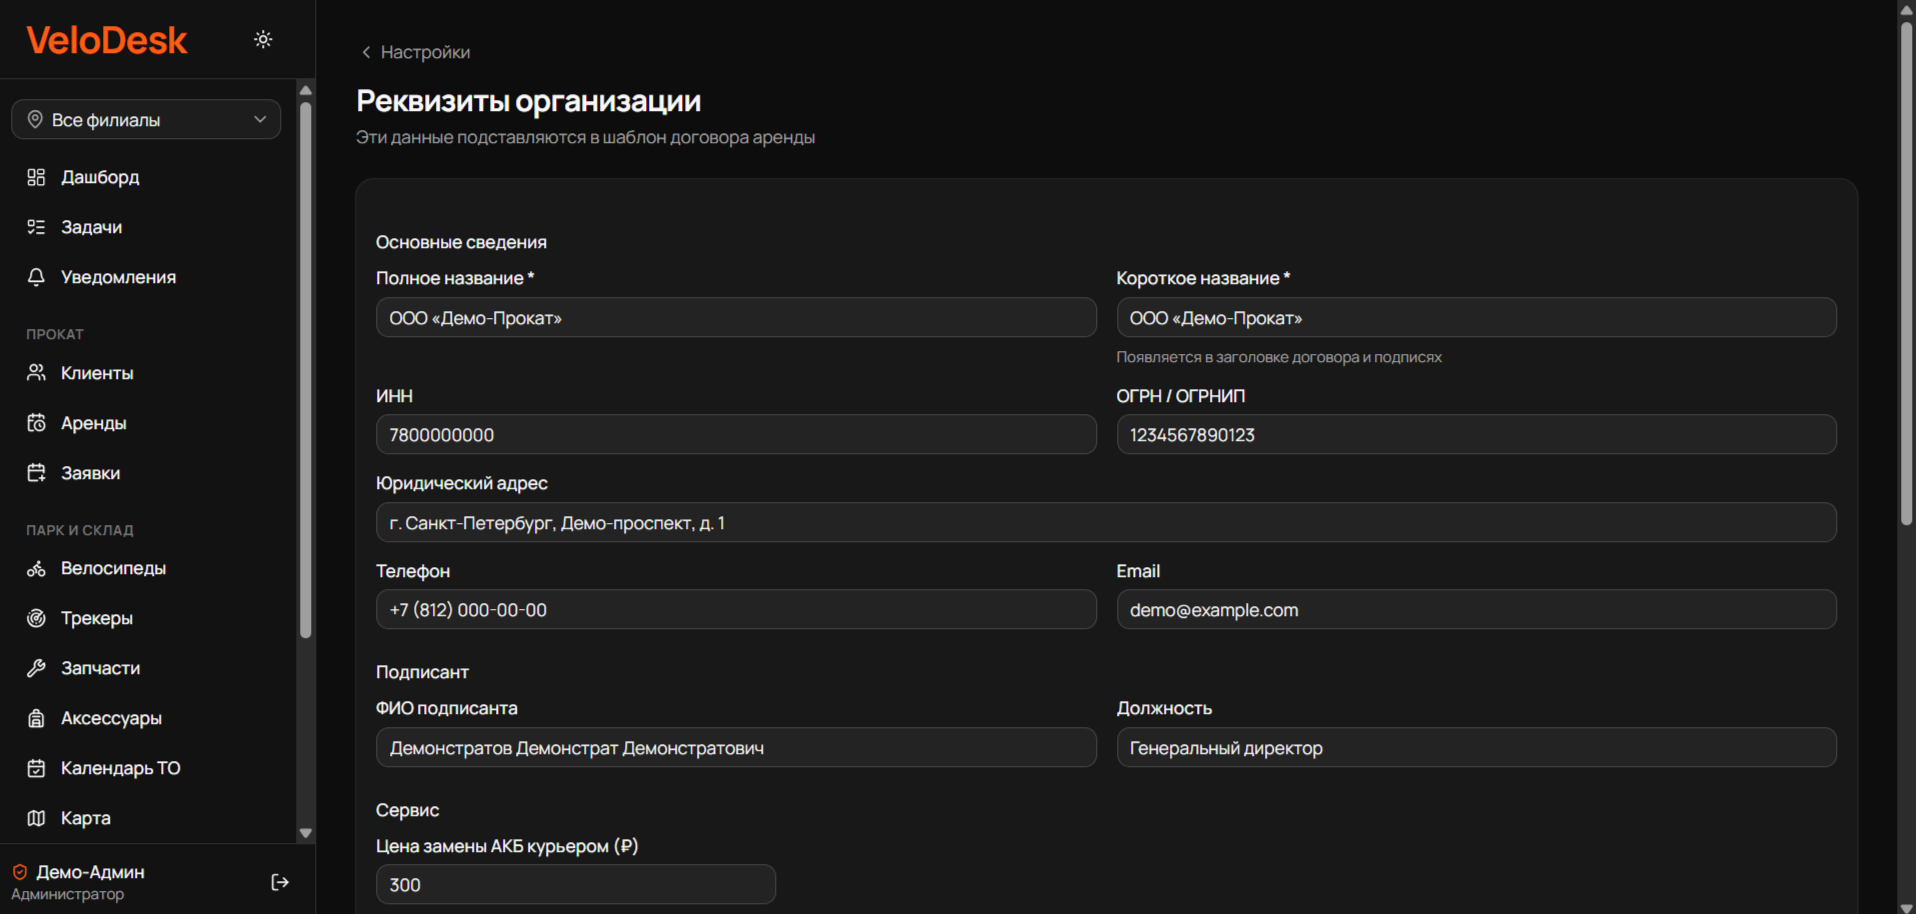Viewport: 1916px width, 914px height.
Task: Click the Запчасти wrench icon
Action: (36, 668)
